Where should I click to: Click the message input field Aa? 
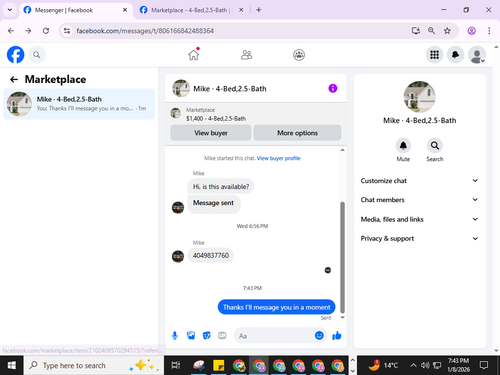tap(275, 336)
